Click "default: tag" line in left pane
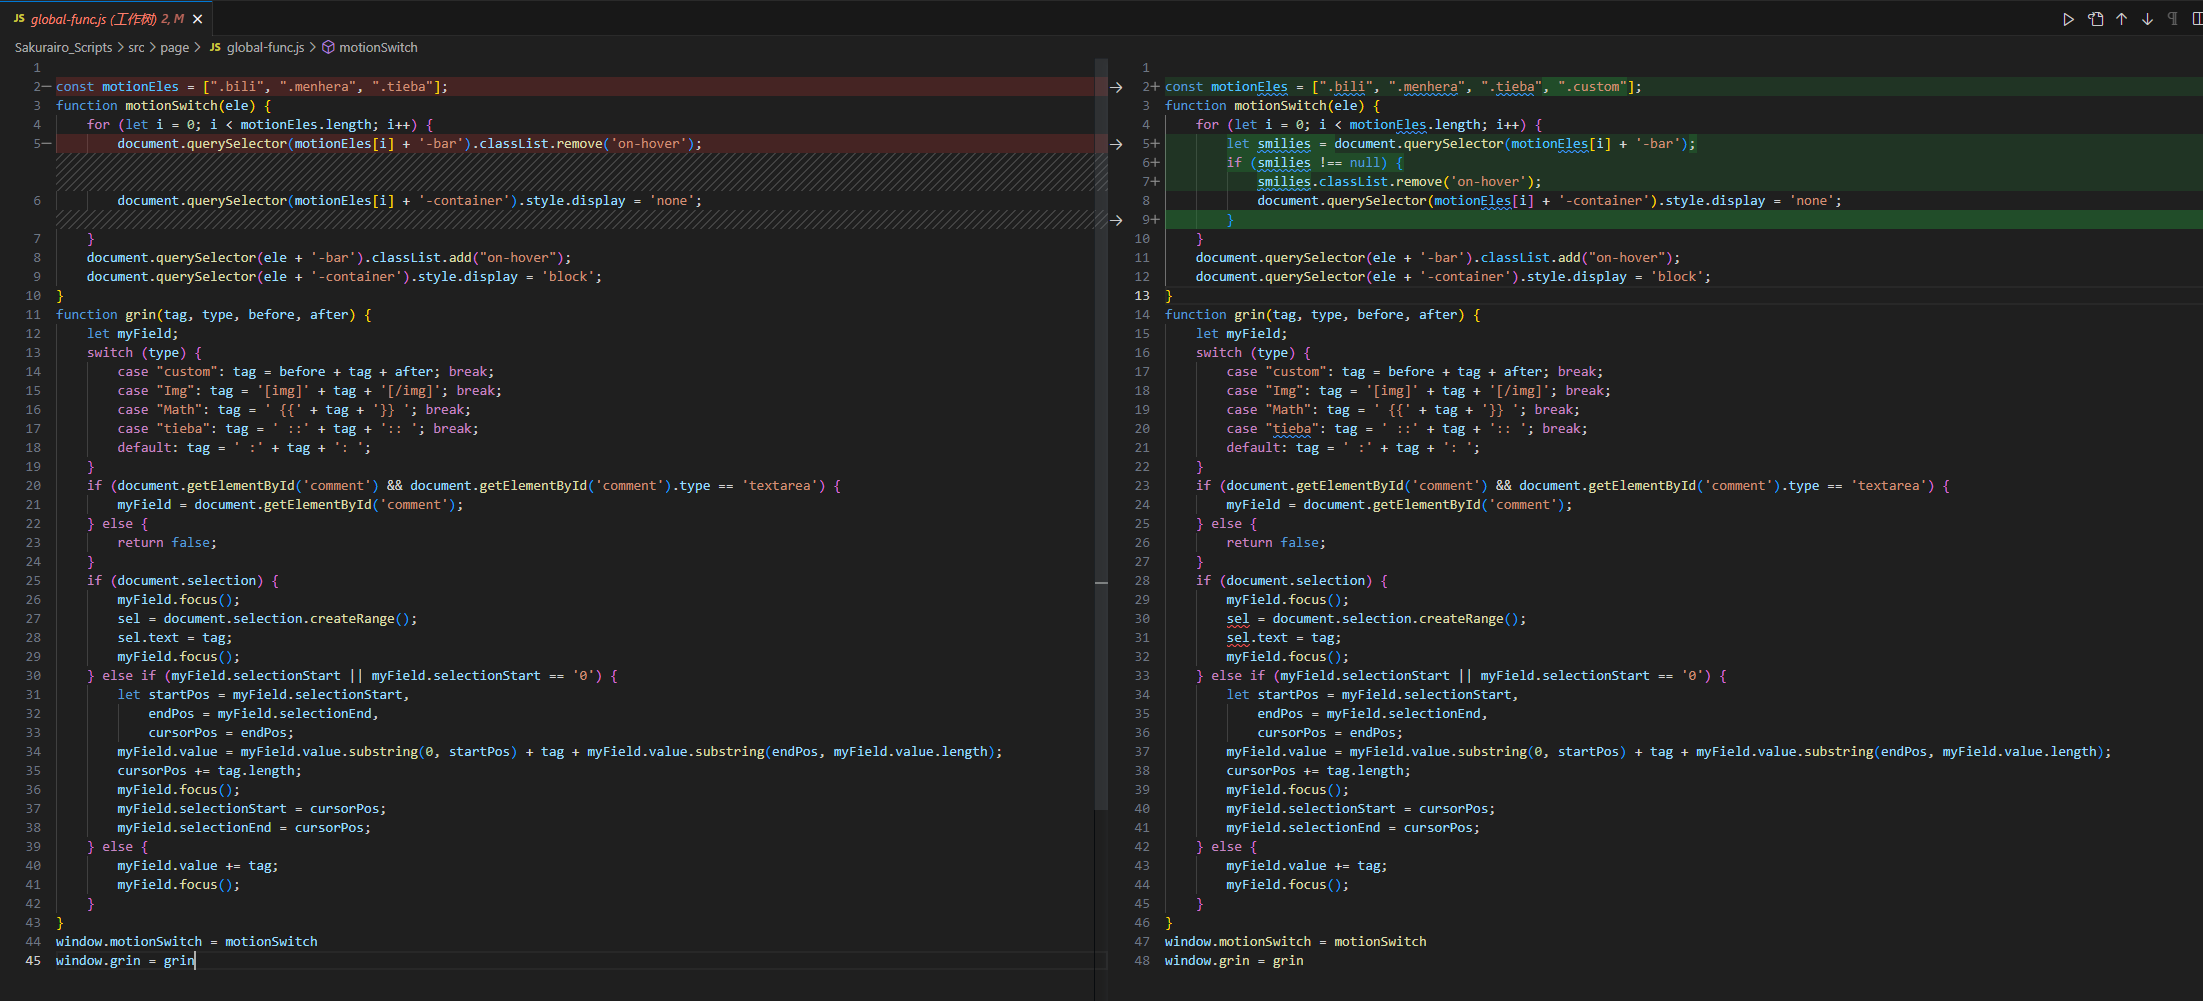 click(244, 448)
